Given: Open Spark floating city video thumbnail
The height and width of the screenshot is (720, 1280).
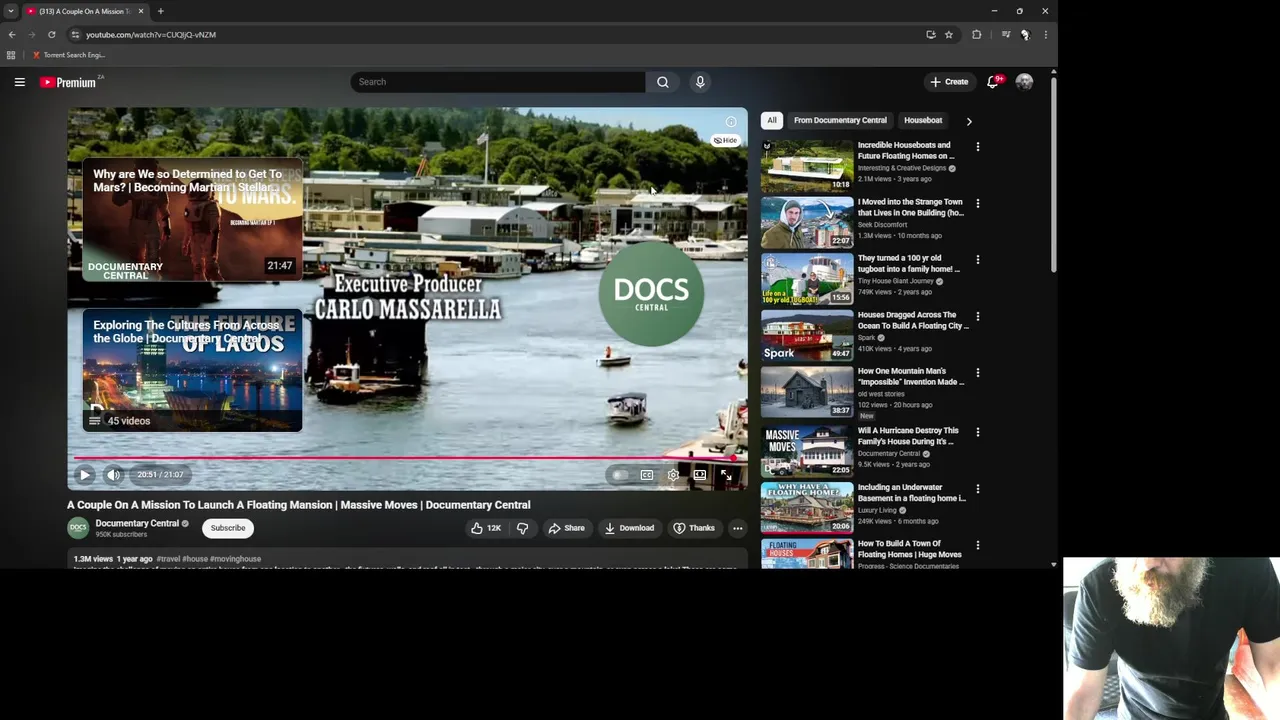Looking at the screenshot, I should coord(807,335).
